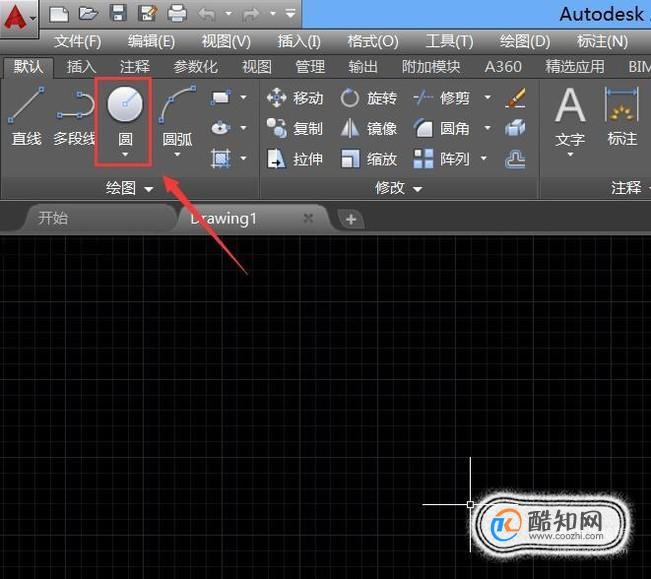Click the Plot printer icon
This screenshot has width=651, height=579.
[x=177, y=13]
